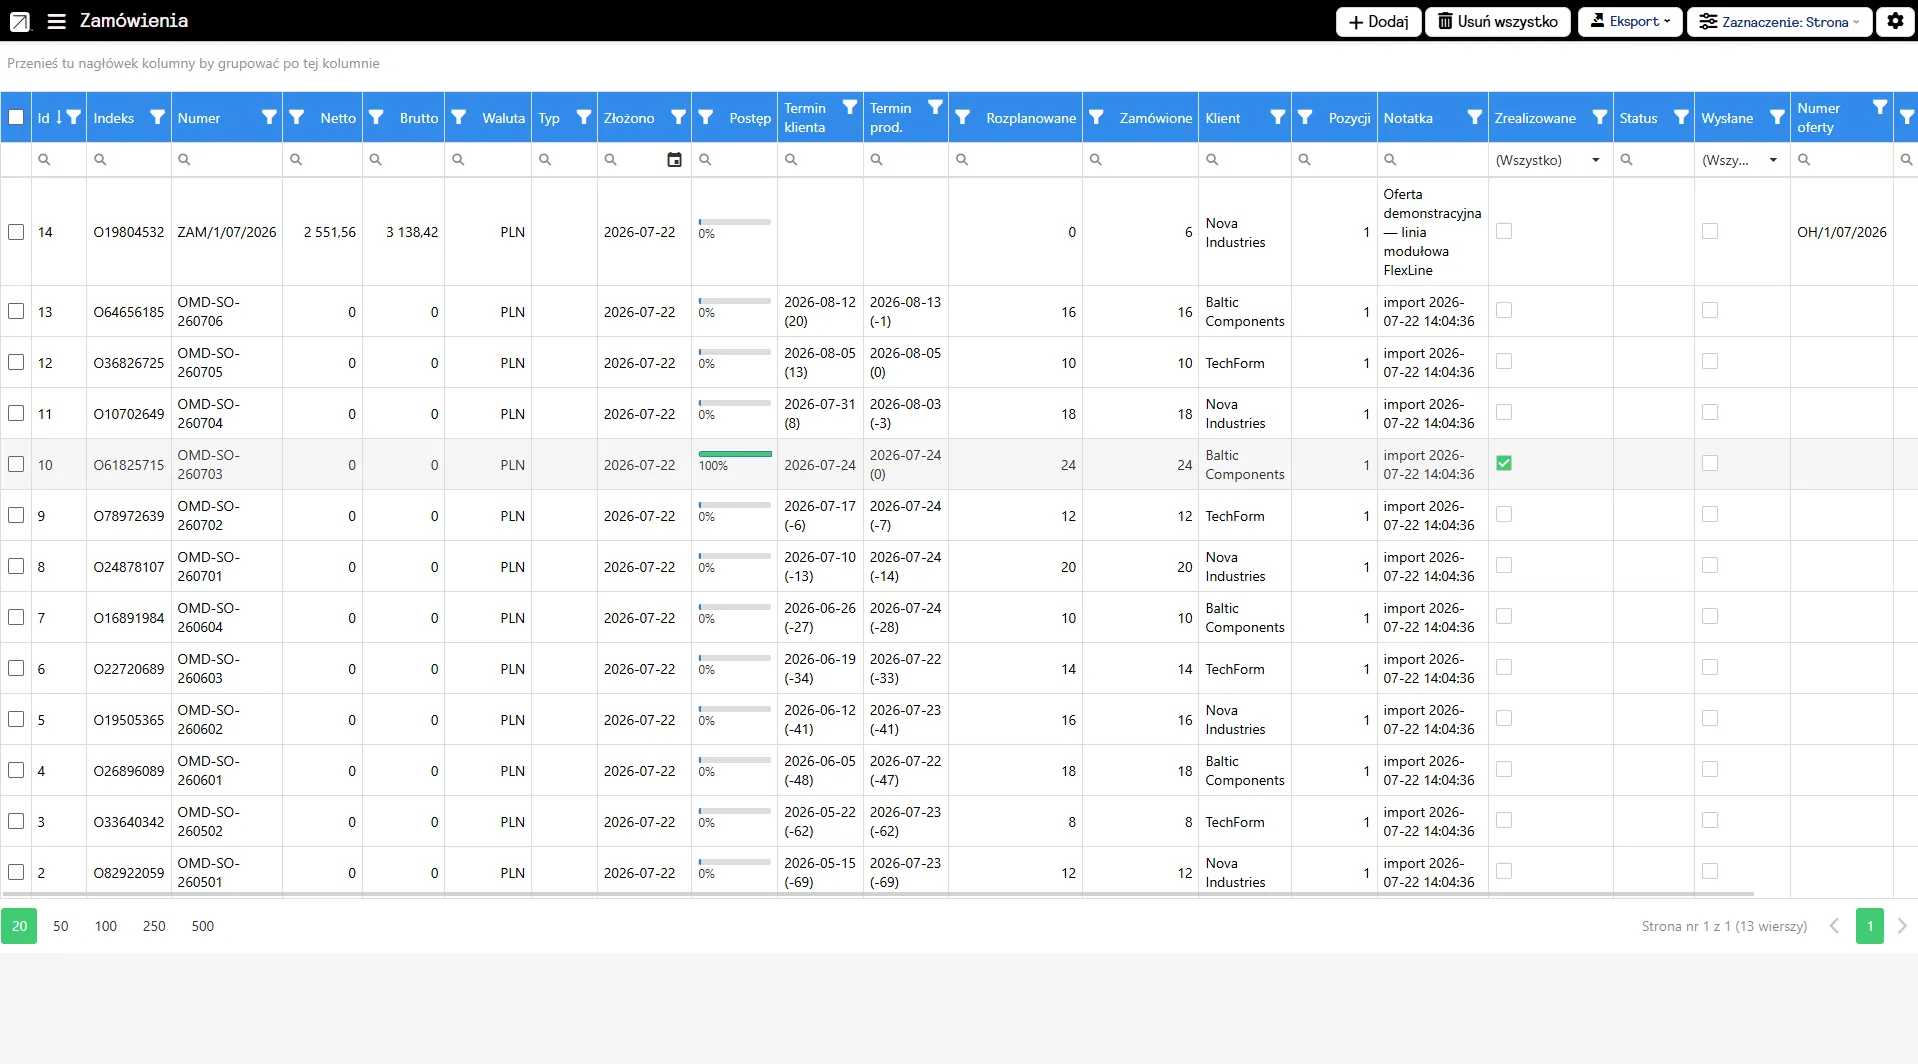Set page size to 250

154,926
